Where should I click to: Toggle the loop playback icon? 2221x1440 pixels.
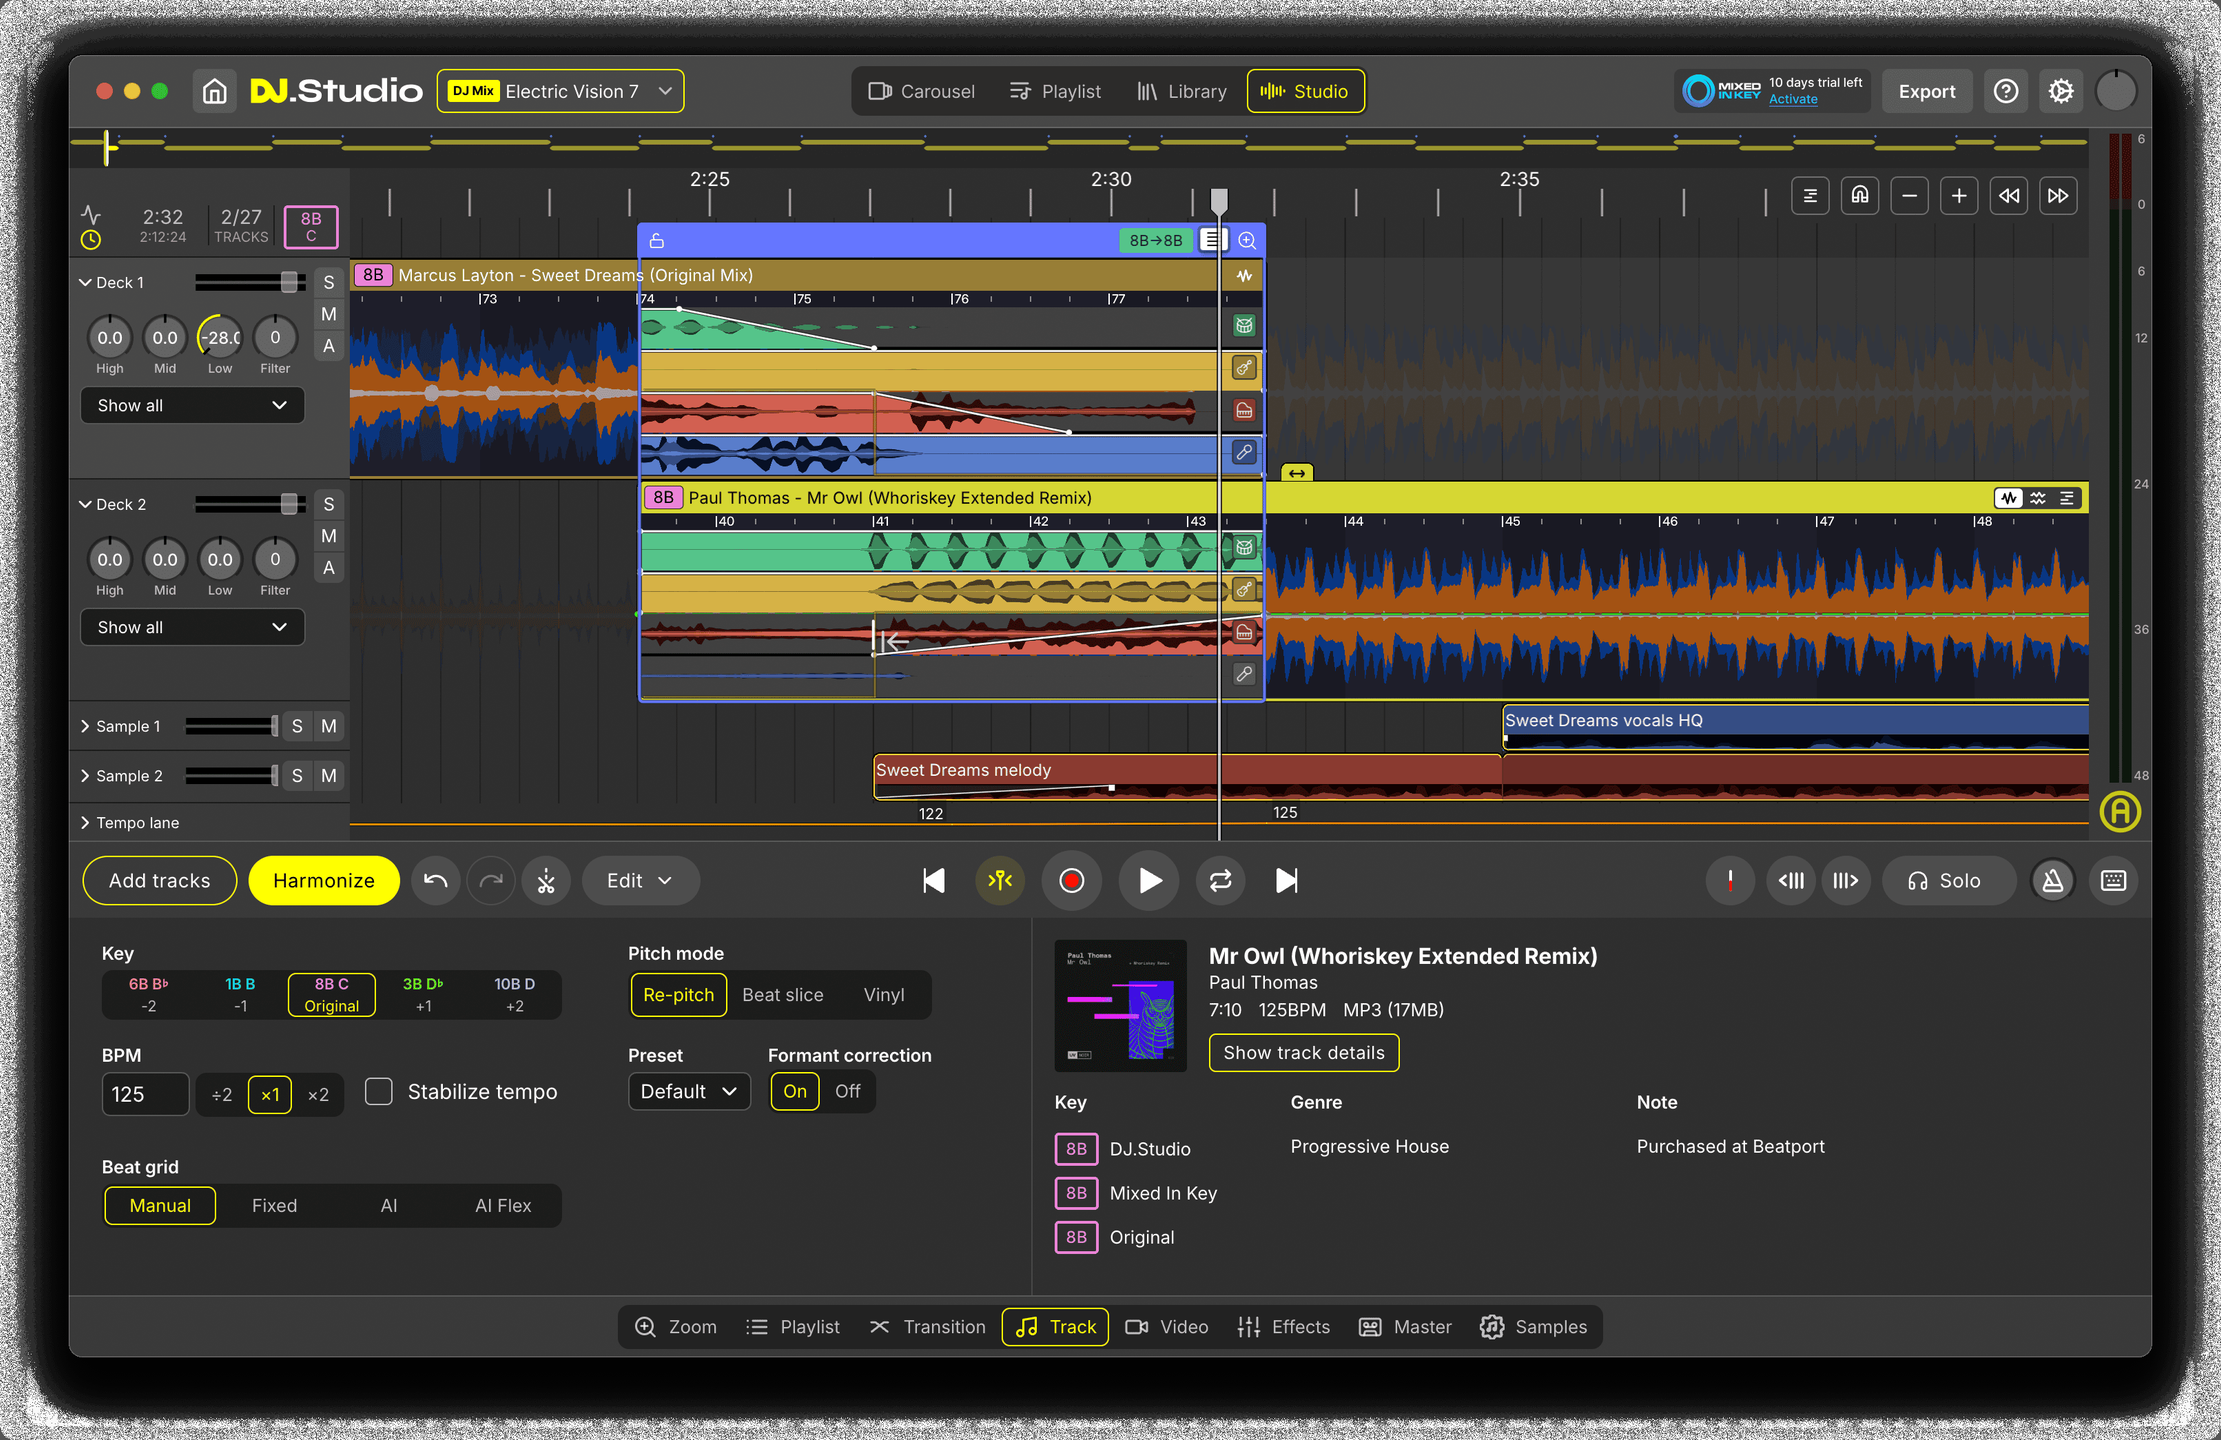click(x=1220, y=881)
